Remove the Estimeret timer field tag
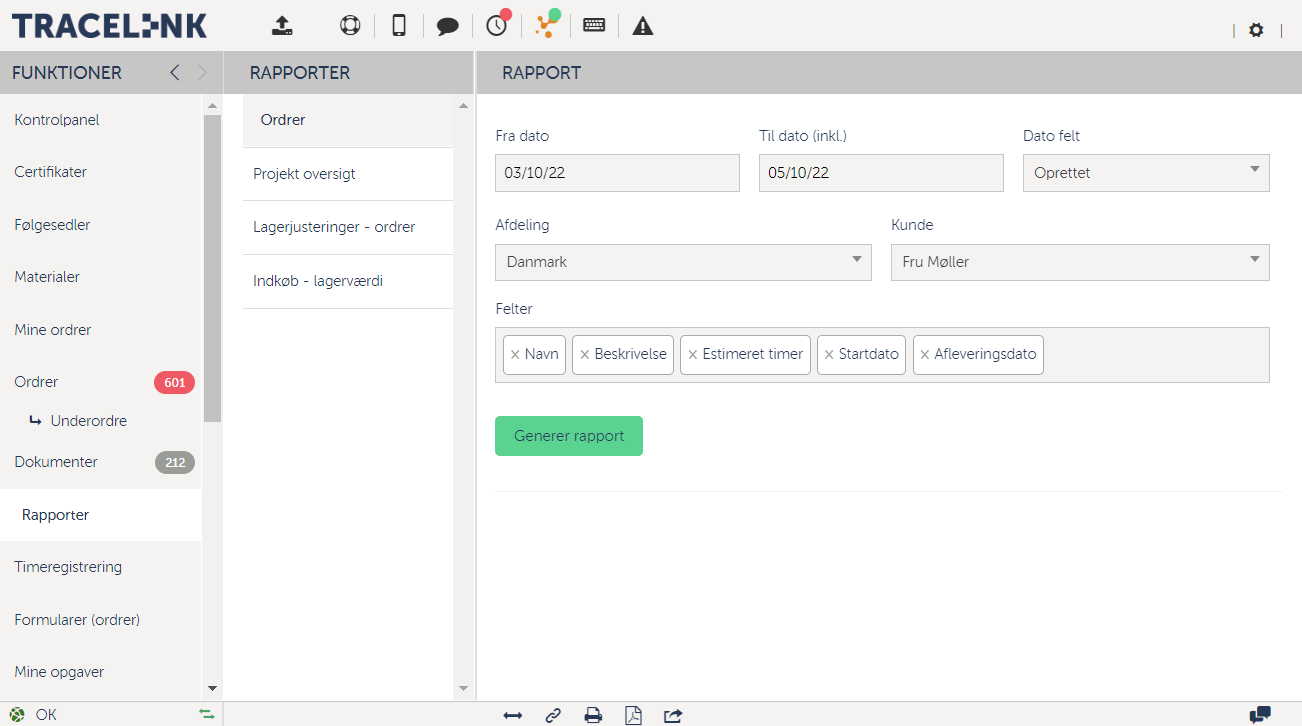This screenshot has width=1302, height=726. [x=692, y=355]
